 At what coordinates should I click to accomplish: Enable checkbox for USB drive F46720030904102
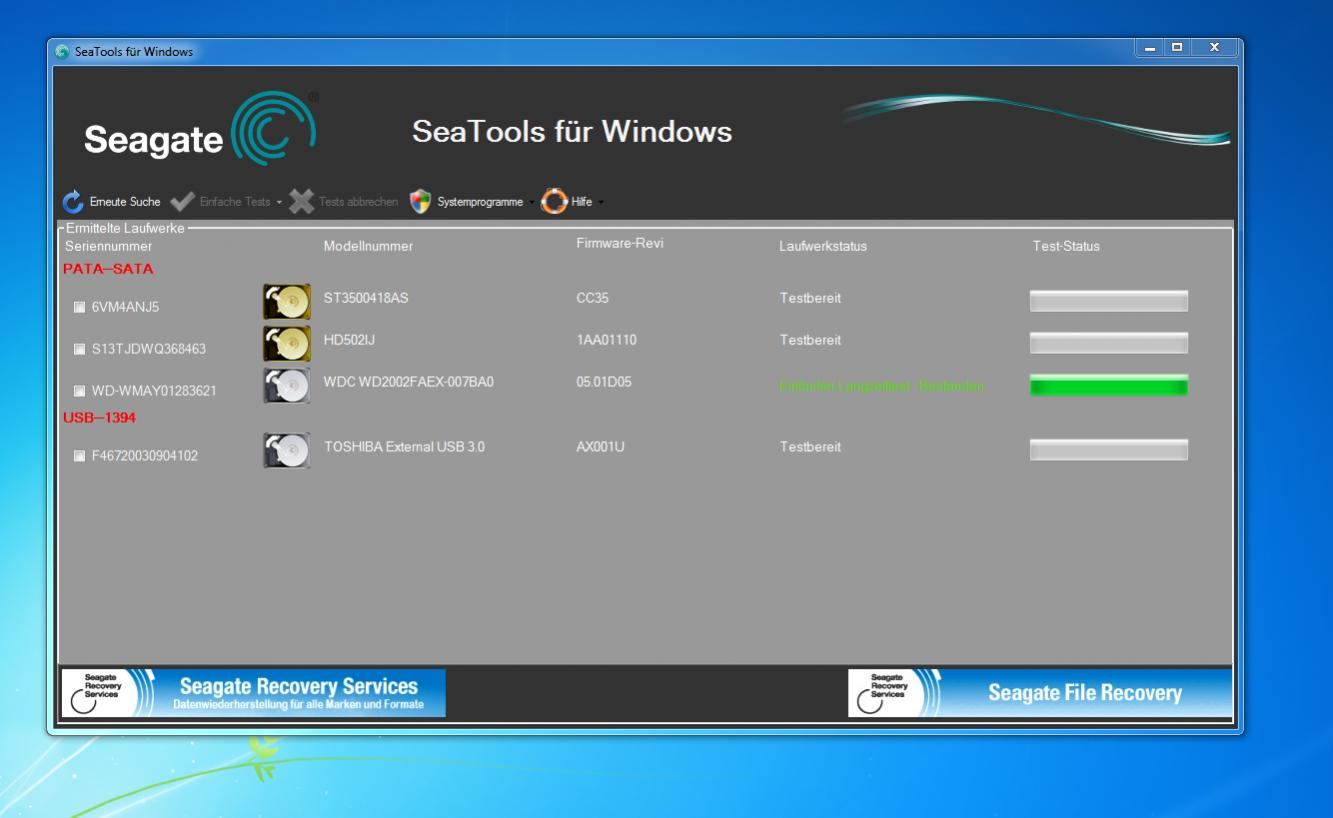(x=80, y=456)
